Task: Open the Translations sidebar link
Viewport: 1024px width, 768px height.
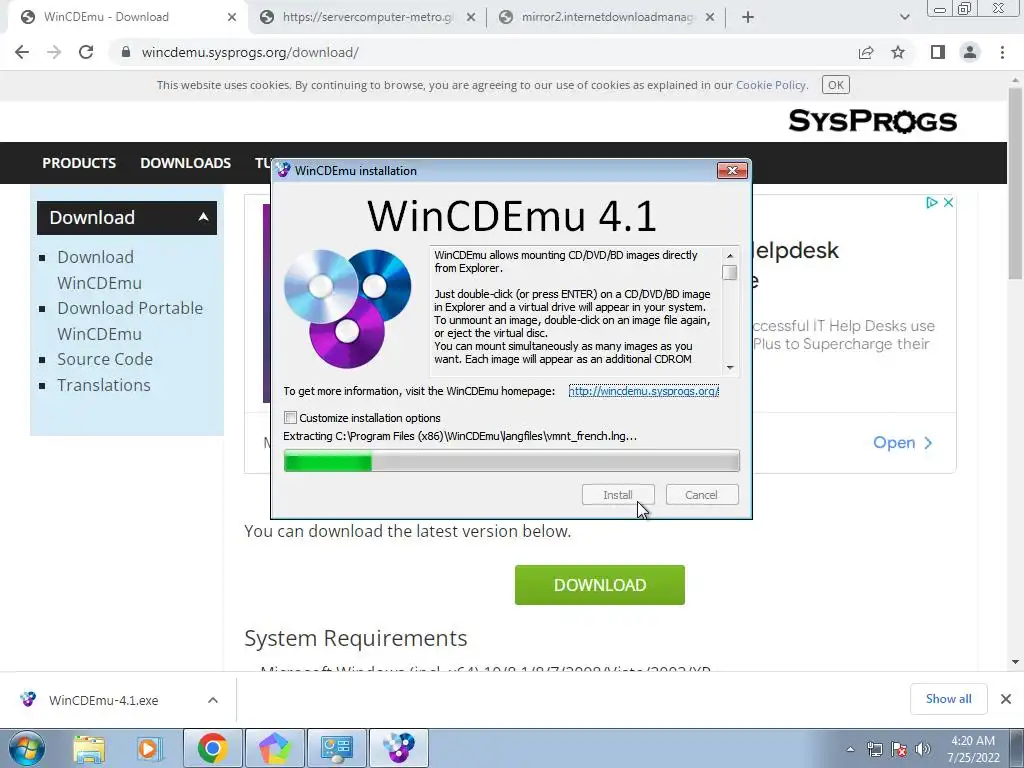Action: (104, 385)
